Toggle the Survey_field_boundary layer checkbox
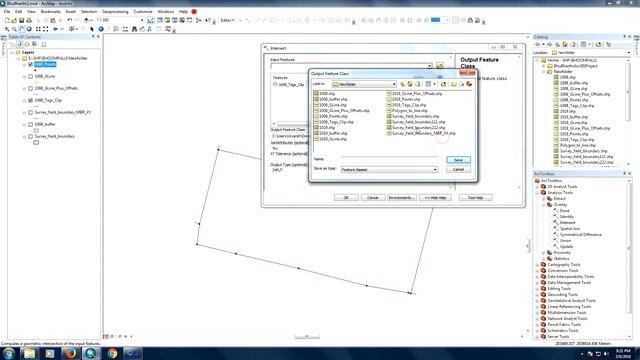Screen dimensions: 640x360 tap(30, 136)
